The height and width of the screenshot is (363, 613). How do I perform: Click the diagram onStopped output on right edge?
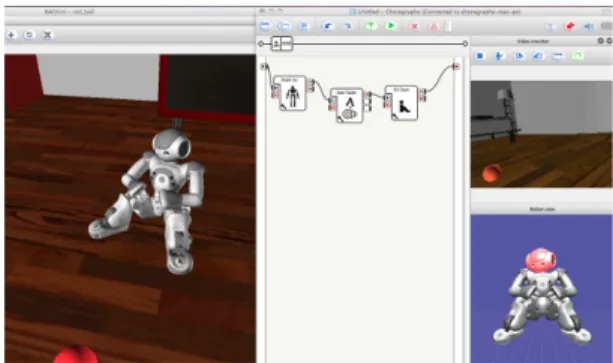point(456,67)
